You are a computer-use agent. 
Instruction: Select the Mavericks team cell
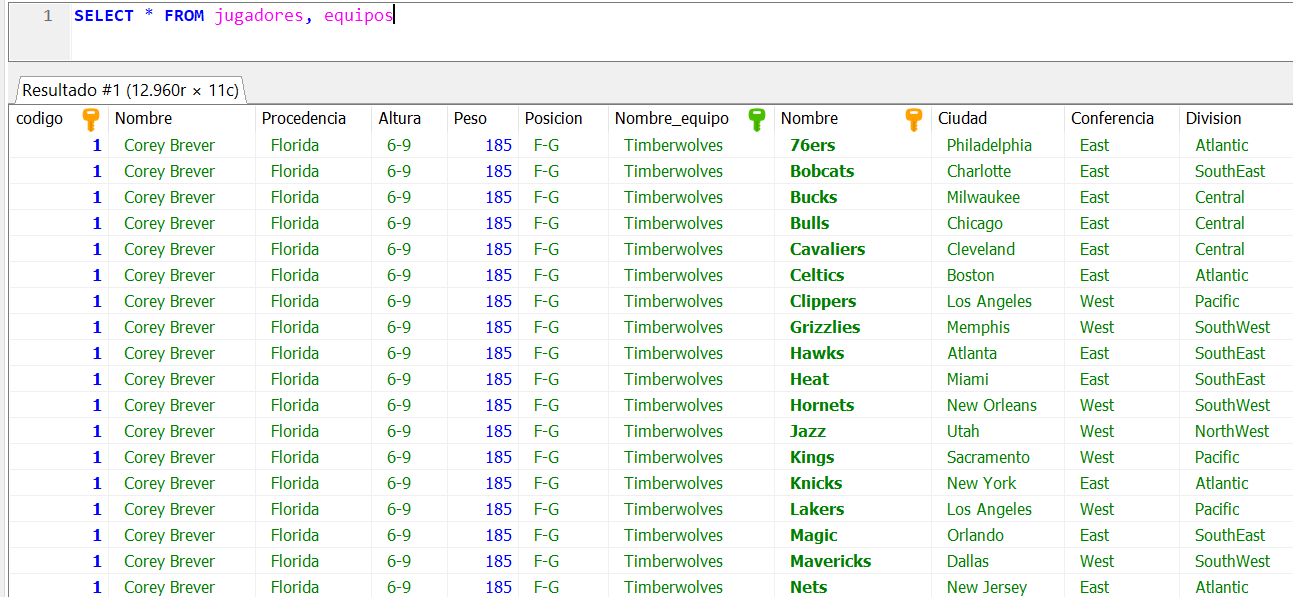(x=831, y=561)
